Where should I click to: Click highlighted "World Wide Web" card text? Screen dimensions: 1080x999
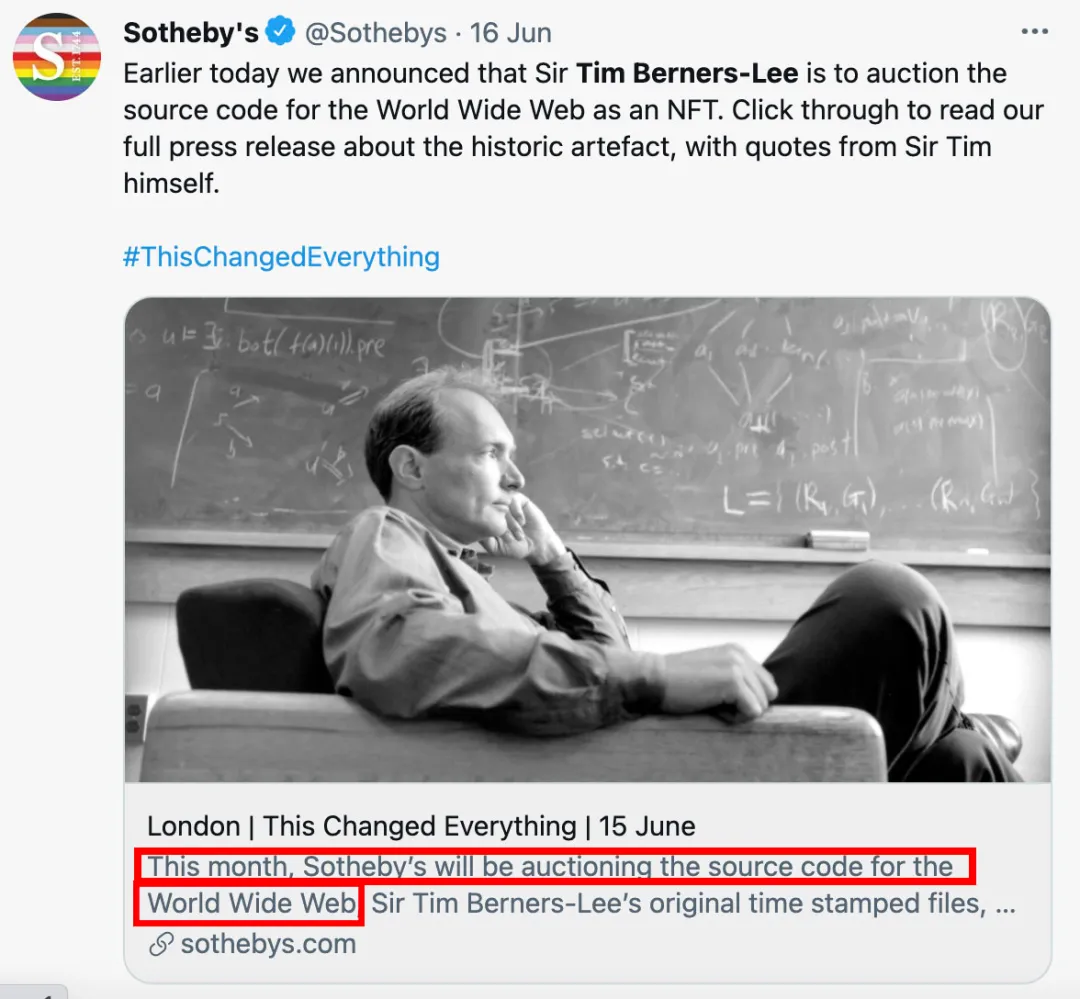[252, 904]
